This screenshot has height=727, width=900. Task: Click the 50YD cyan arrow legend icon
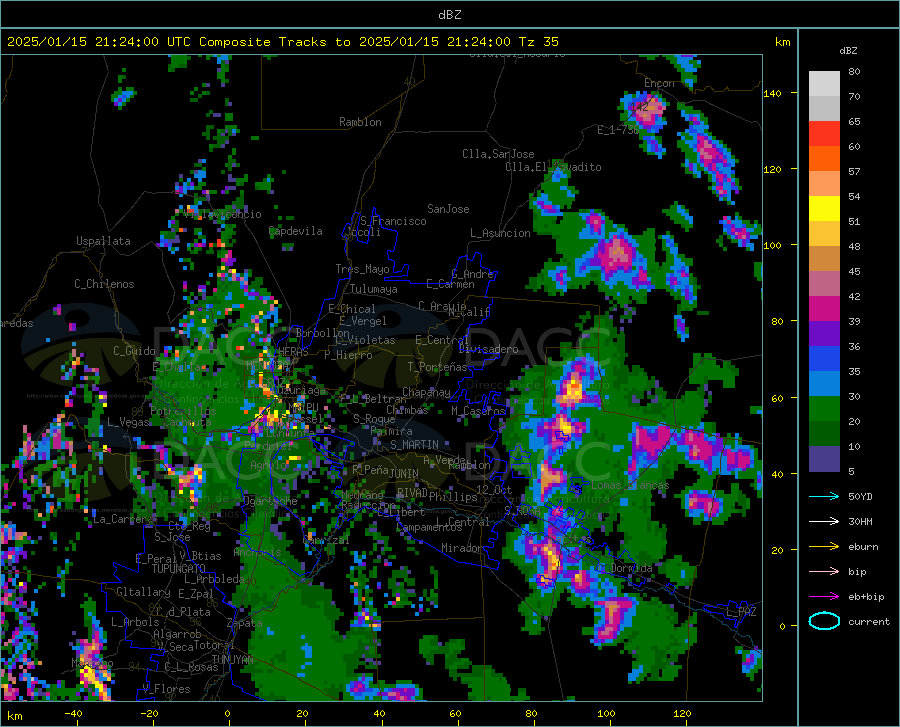pos(824,496)
